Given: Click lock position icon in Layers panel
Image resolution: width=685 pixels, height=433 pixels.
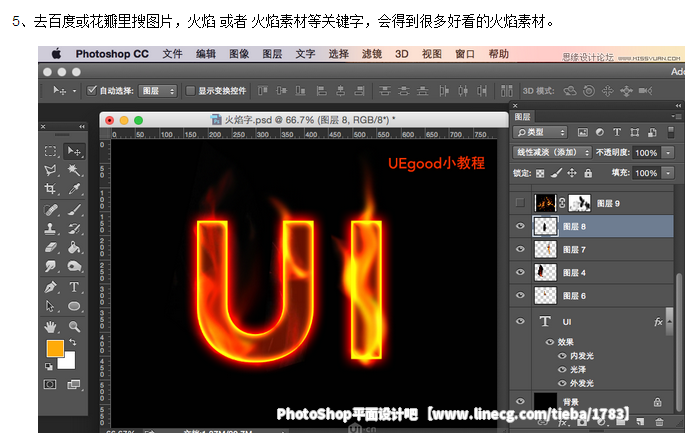Looking at the screenshot, I should [572, 173].
